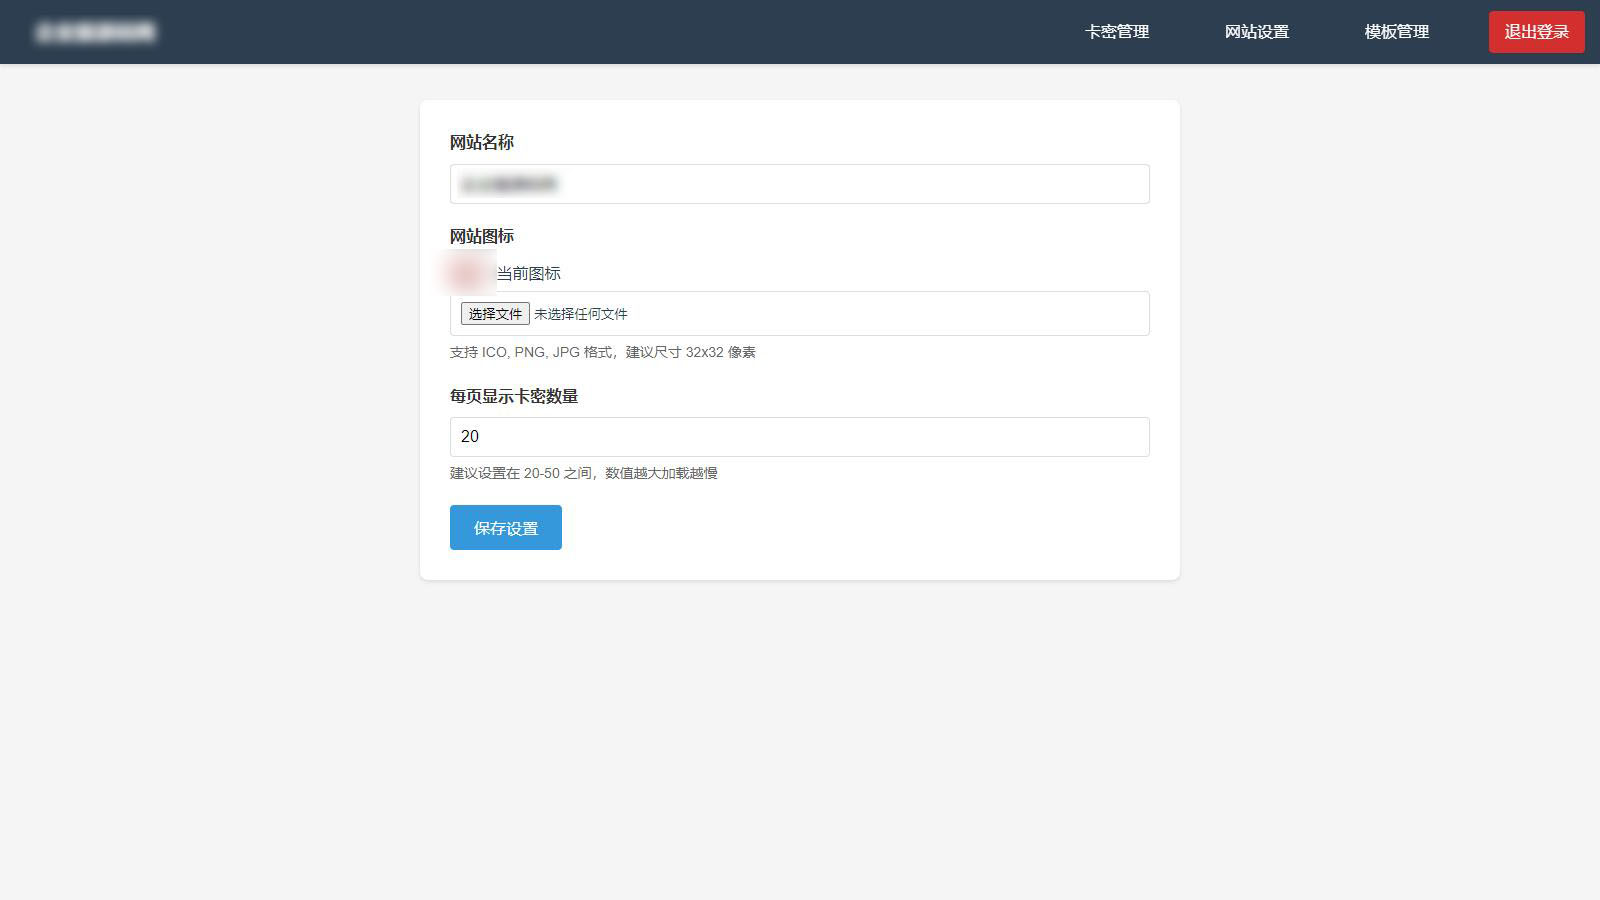Click 选择文件 to upload a website icon

click(x=493, y=313)
